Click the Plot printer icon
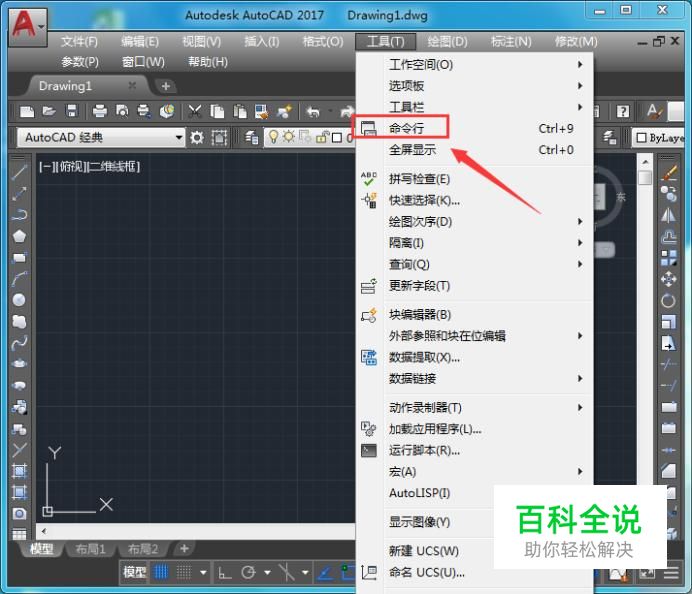Image resolution: width=692 pixels, height=594 pixels. tap(100, 111)
